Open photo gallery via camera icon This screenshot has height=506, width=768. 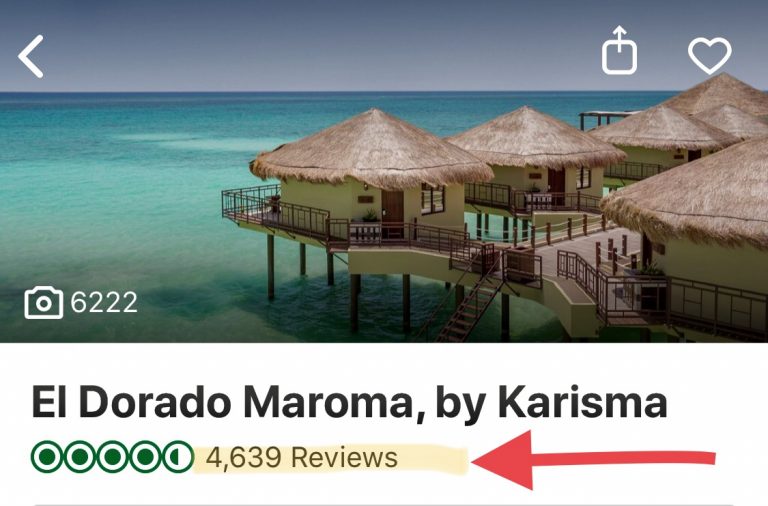tap(44, 303)
